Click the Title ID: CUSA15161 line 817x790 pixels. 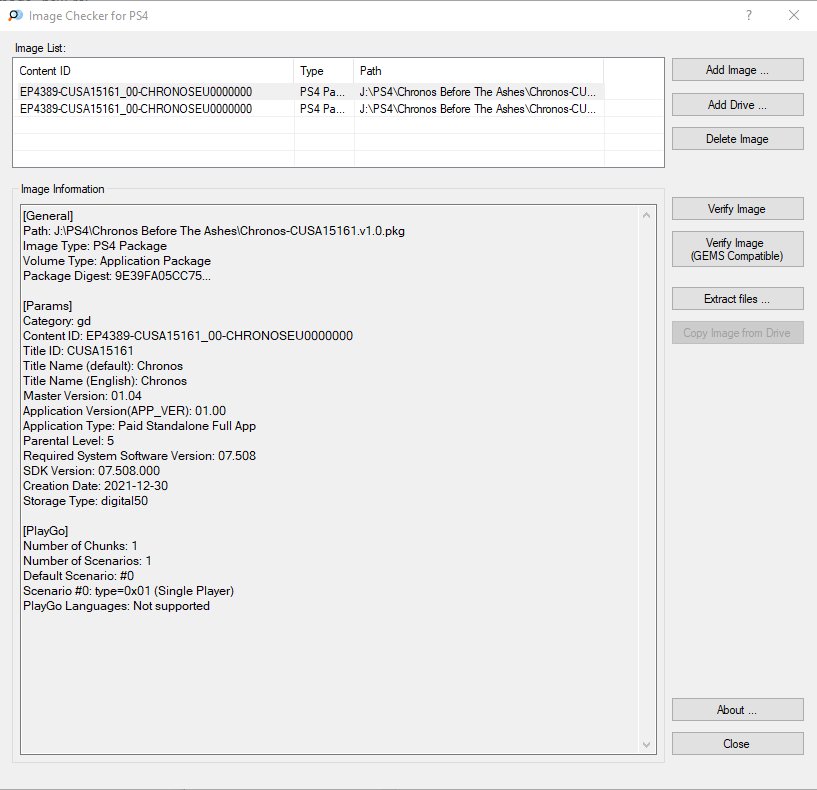[78, 351]
